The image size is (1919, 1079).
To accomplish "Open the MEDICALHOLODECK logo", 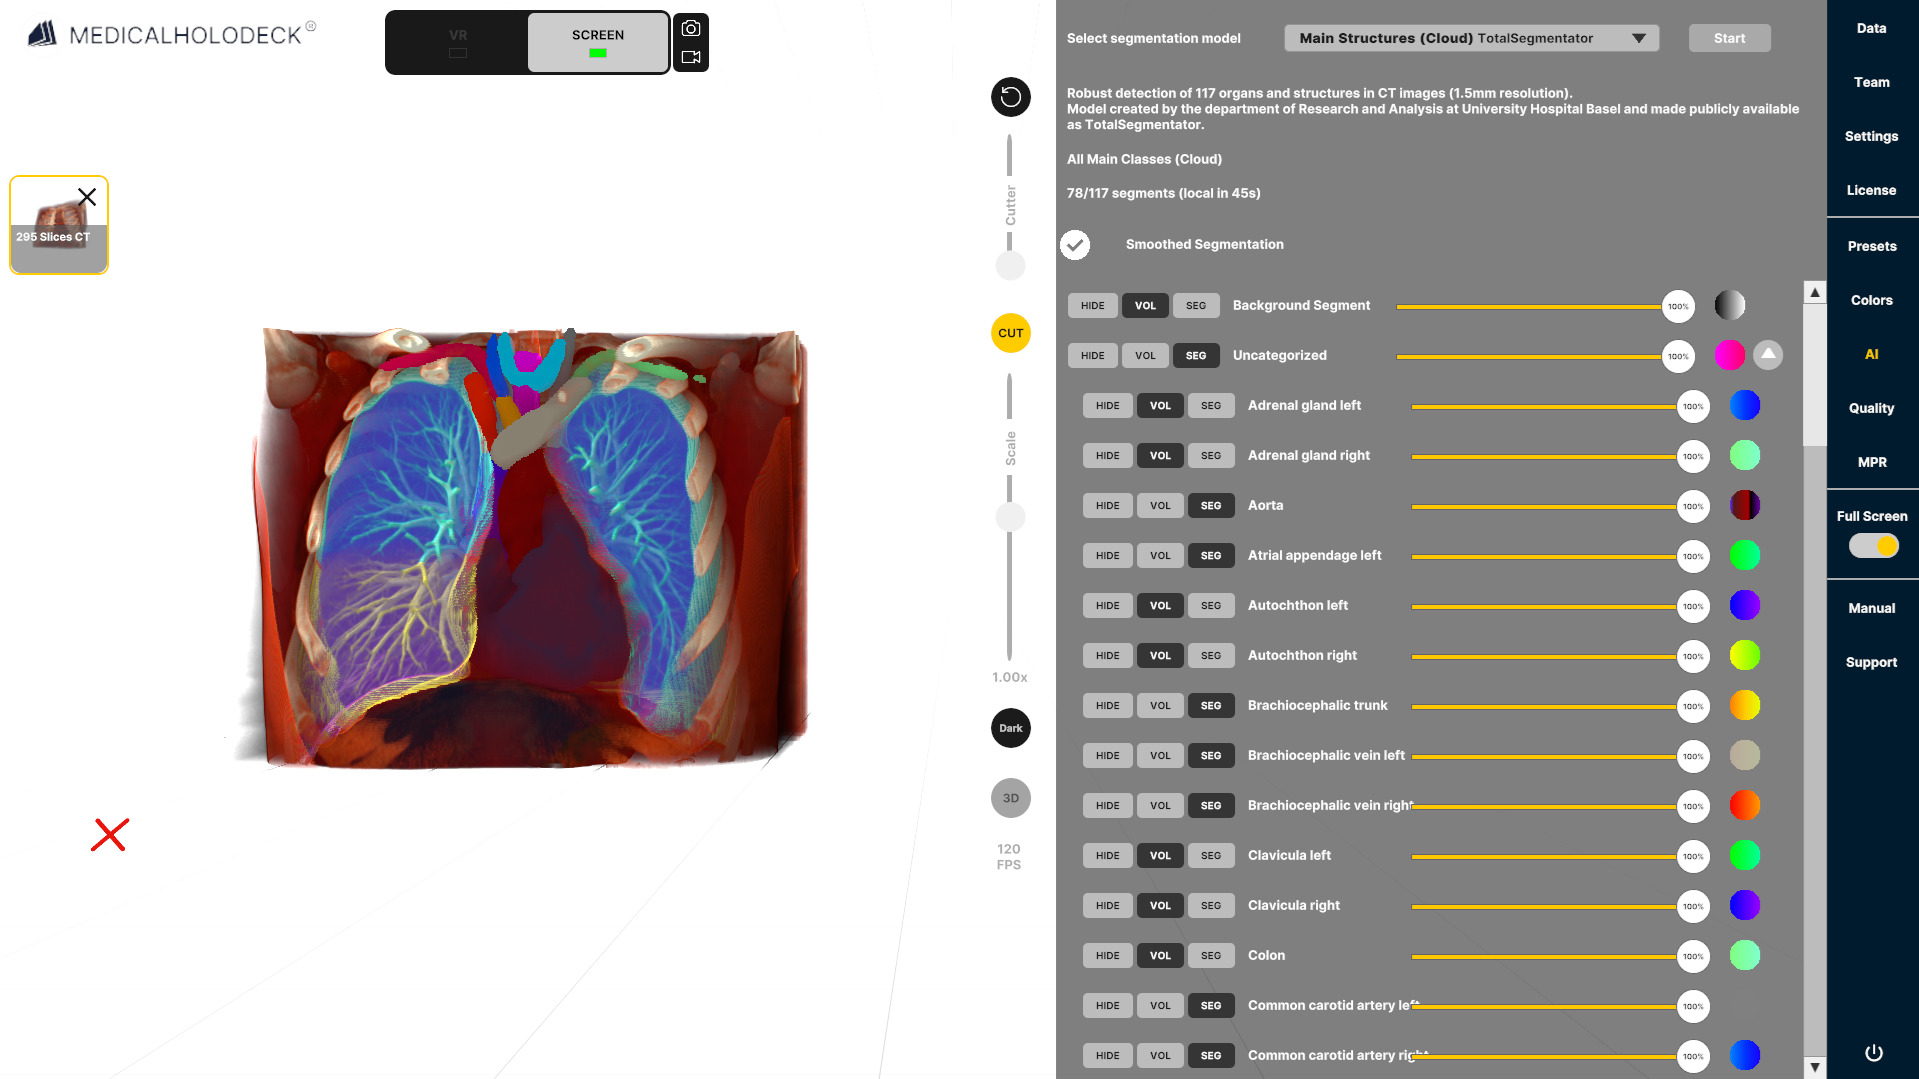I will click(x=171, y=35).
